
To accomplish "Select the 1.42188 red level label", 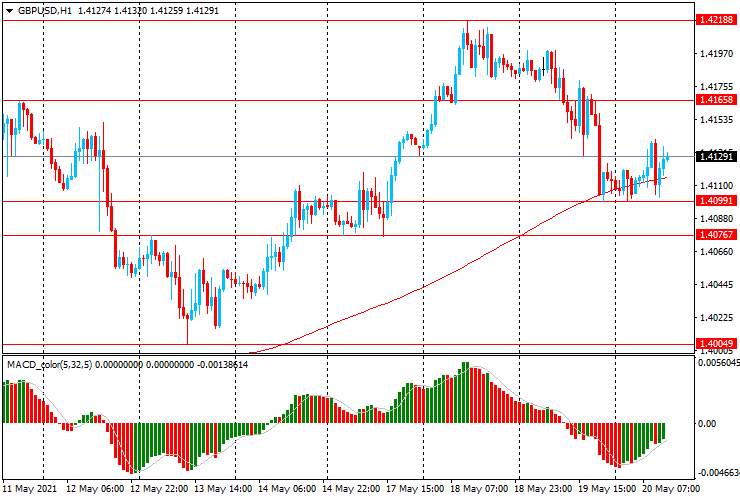I will (x=716, y=19).
